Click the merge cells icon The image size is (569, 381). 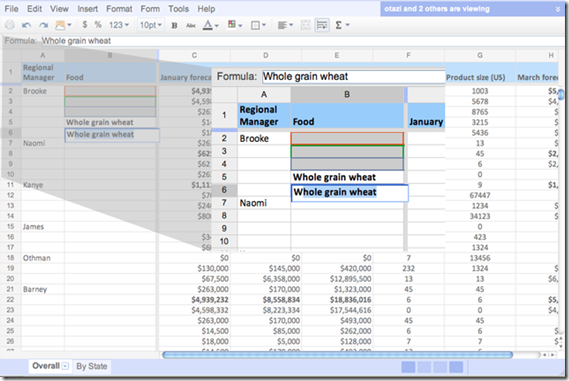[306, 25]
